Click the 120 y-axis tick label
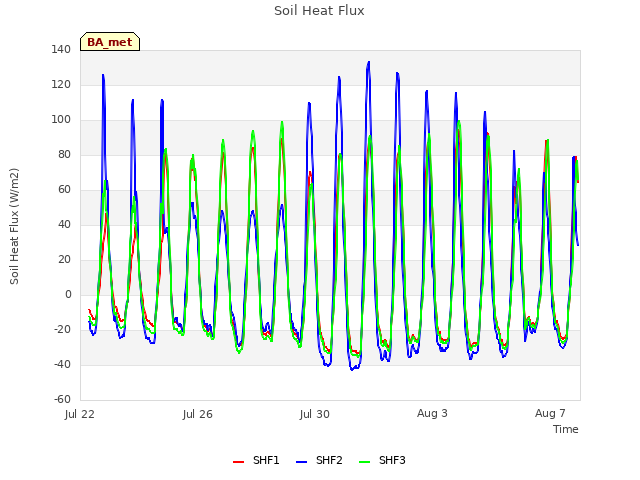The image size is (640, 480). (x=61, y=85)
